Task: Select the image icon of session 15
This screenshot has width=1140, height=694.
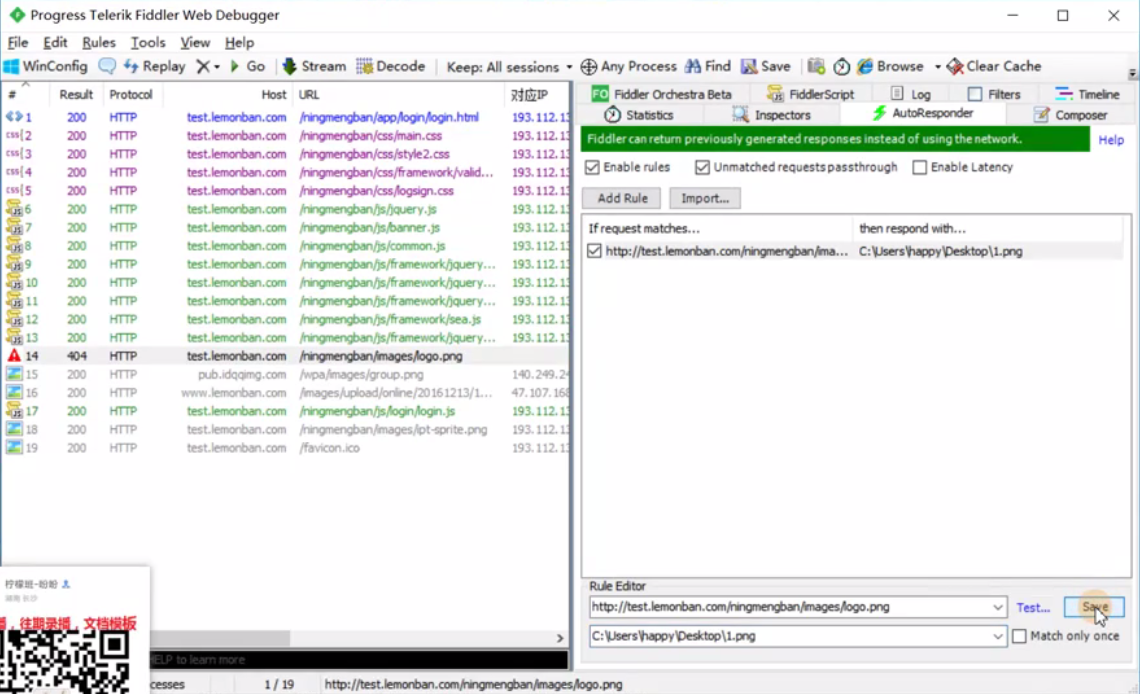Action: tap(14, 374)
